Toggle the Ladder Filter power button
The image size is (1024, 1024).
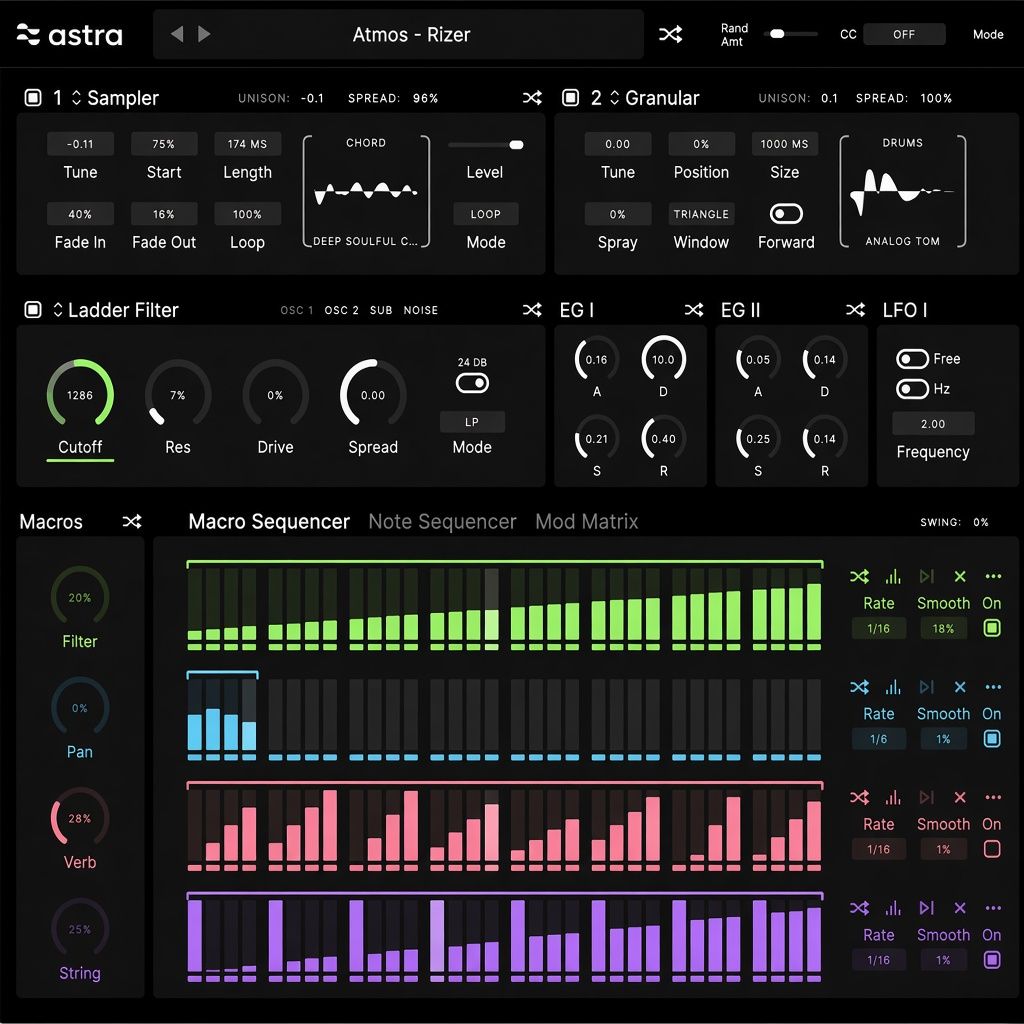[x=33, y=310]
